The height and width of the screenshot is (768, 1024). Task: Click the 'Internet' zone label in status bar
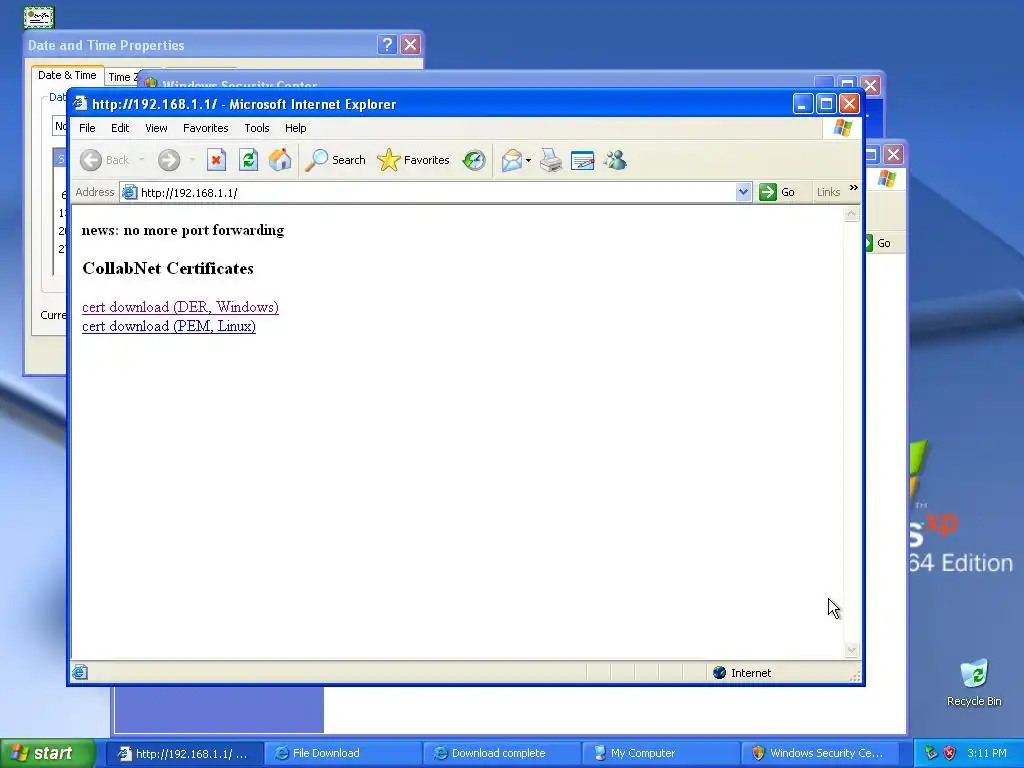[x=751, y=673]
